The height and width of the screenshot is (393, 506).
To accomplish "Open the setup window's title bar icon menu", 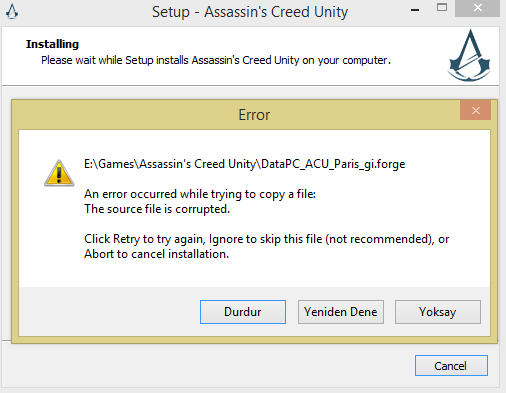I will (12, 11).
